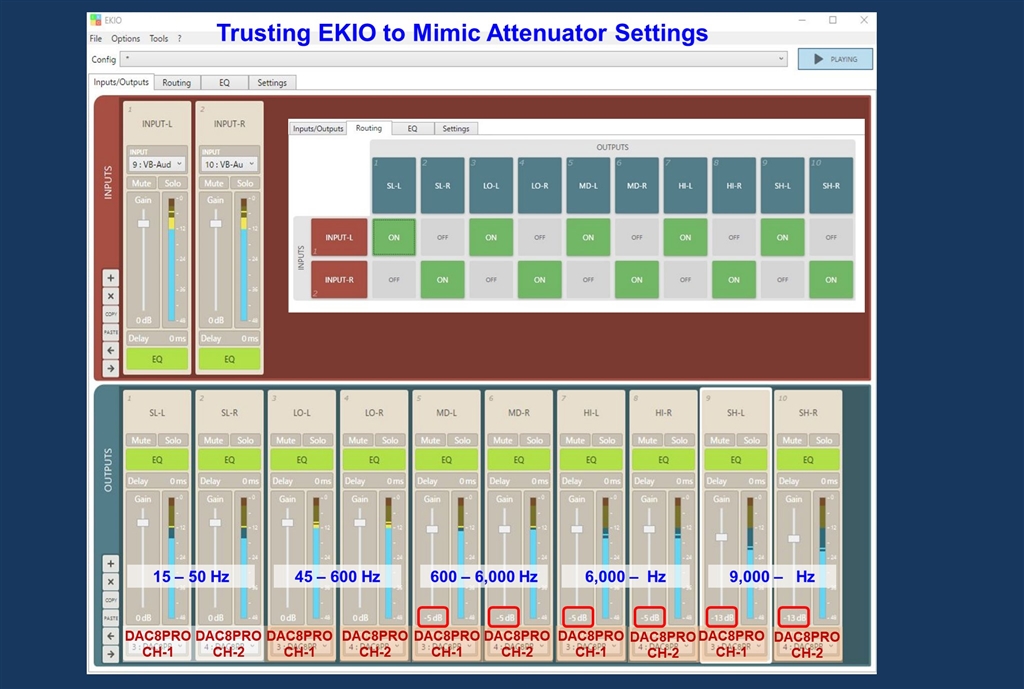Click the MD-L output gain fader handle
1024x689 pixels.
(432, 529)
